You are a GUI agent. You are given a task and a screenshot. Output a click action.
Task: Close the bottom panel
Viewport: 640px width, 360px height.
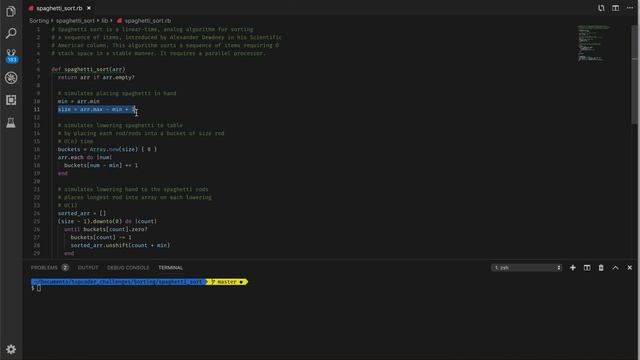pyautogui.click(x=629, y=268)
